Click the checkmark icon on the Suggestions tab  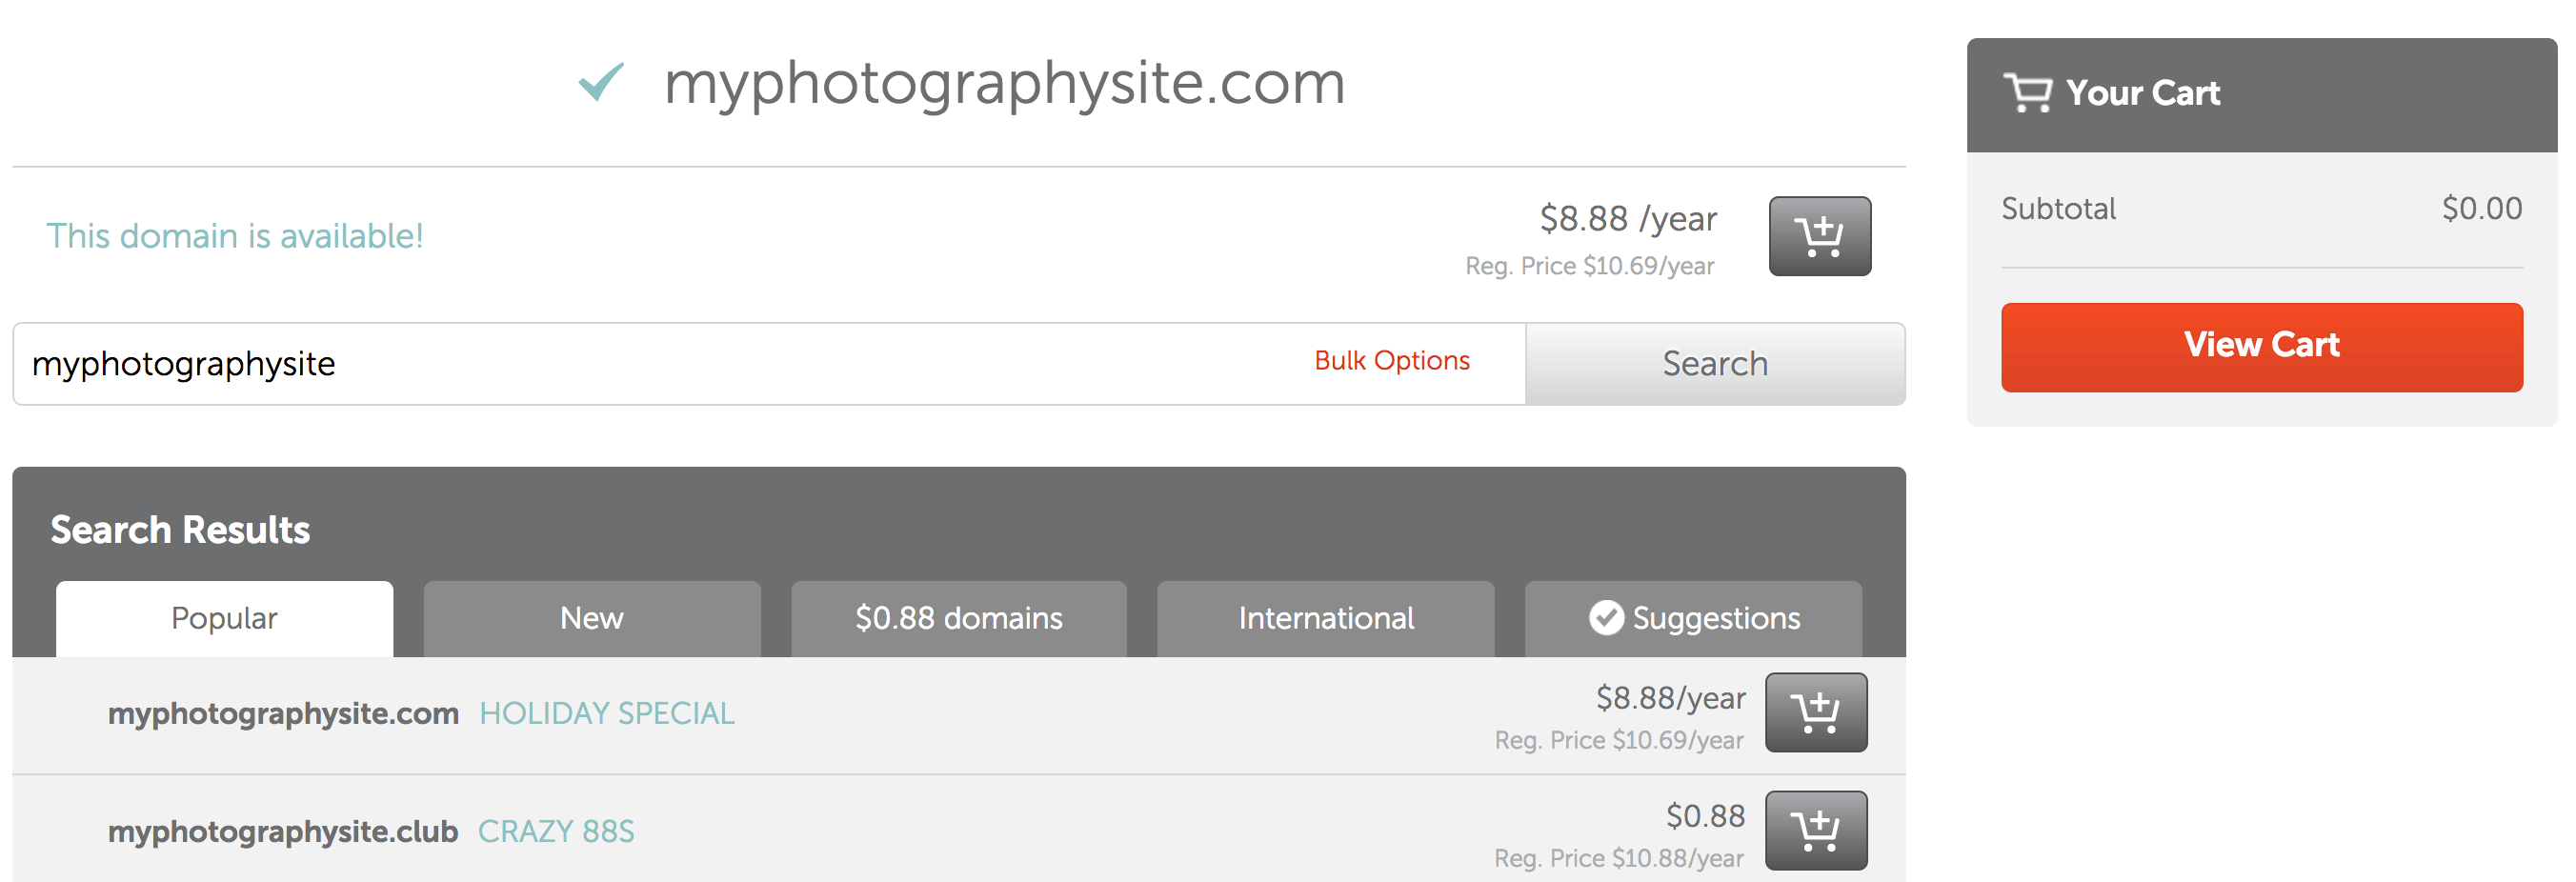tap(1606, 618)
